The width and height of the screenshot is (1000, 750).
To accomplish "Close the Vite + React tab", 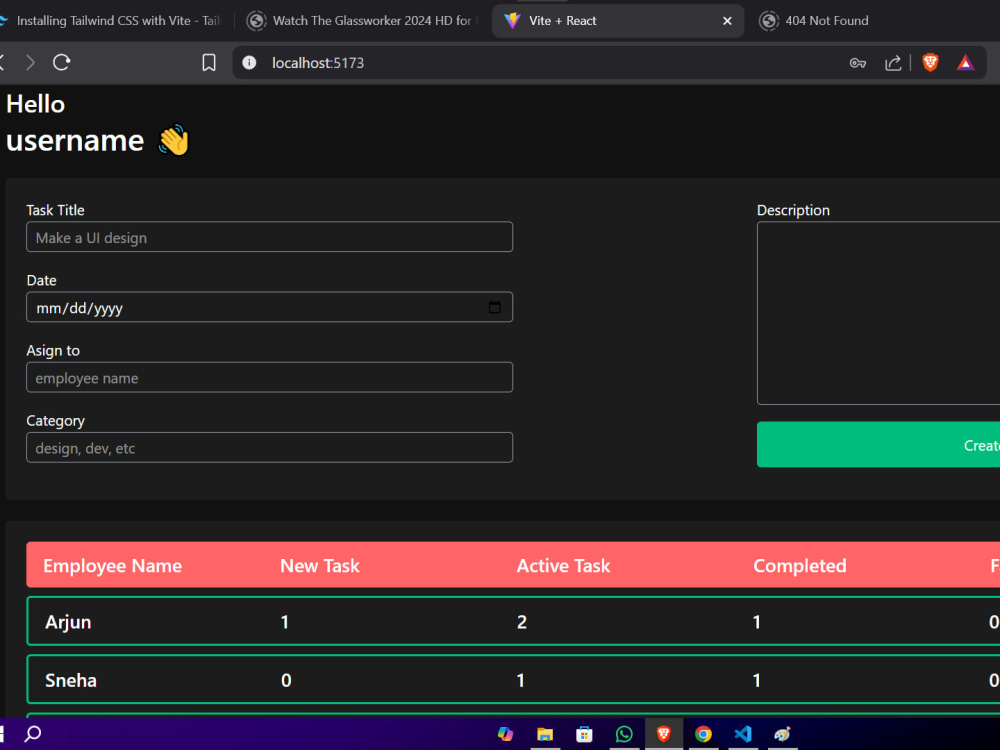I will pyautogui.click(x=727, y=20).
